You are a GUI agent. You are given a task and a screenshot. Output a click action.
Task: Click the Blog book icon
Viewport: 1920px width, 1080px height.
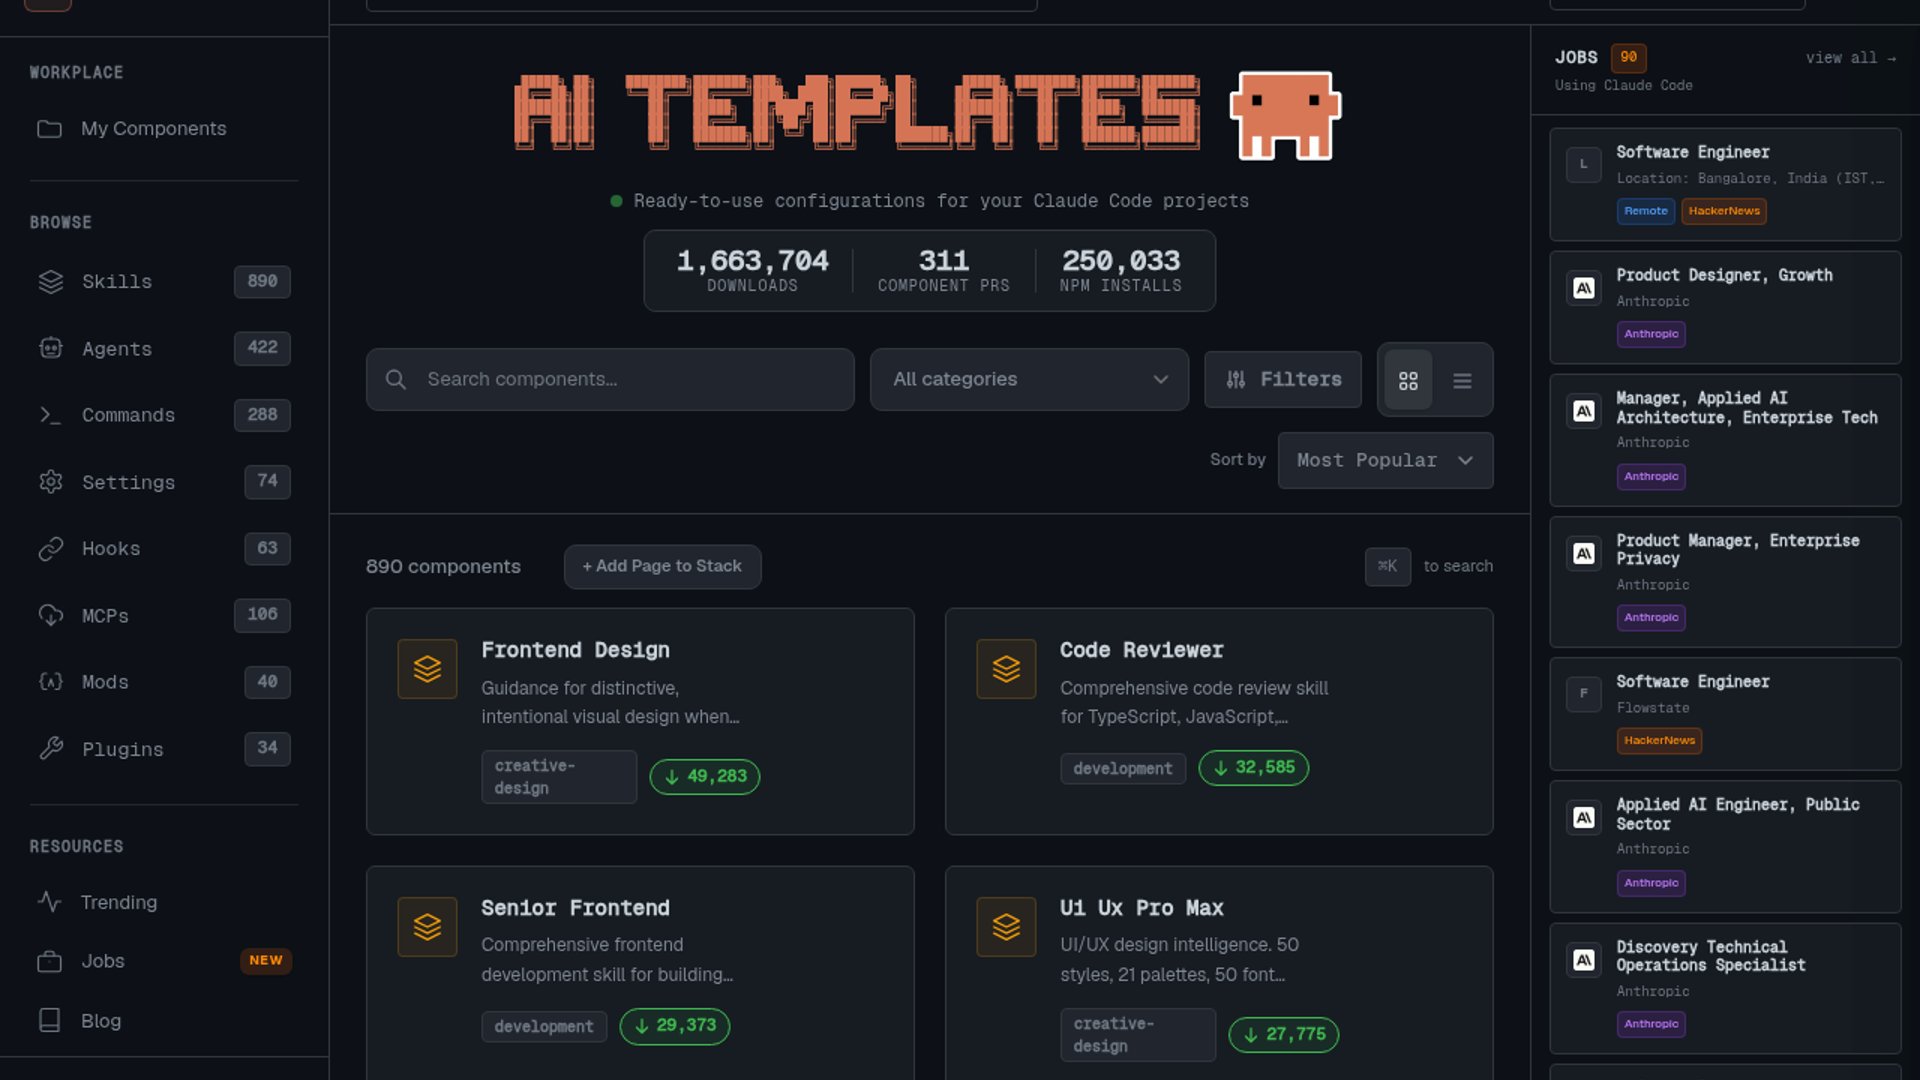pos(49,1020)
